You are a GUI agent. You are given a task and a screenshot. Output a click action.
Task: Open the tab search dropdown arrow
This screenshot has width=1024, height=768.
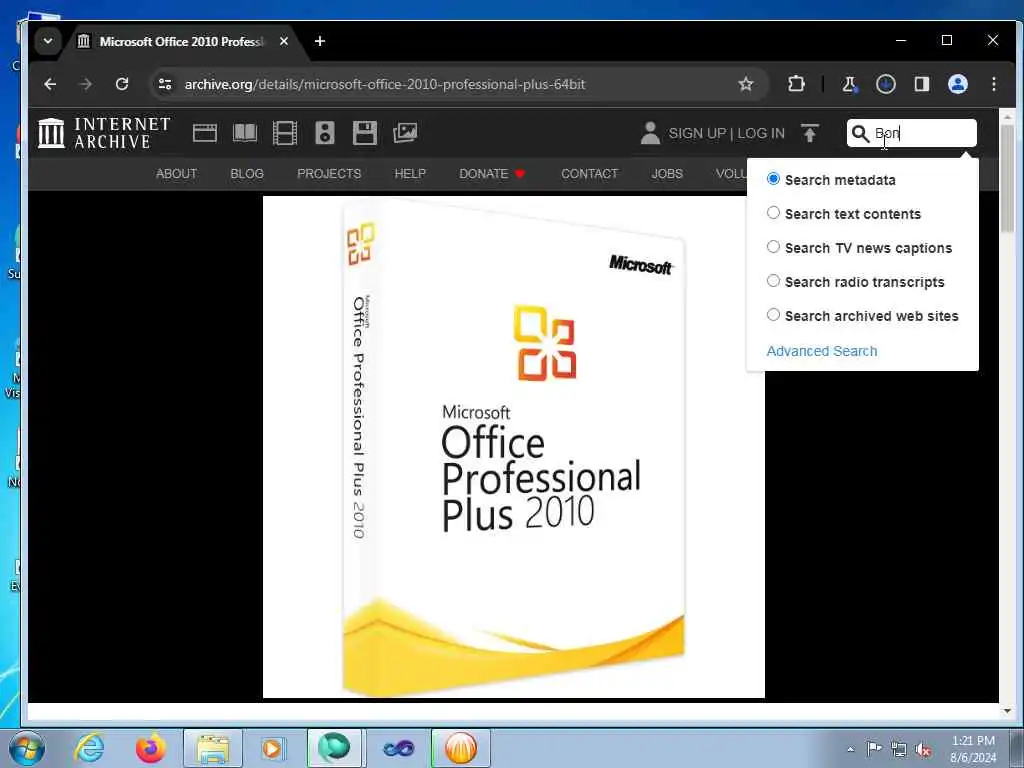point(48,40)
